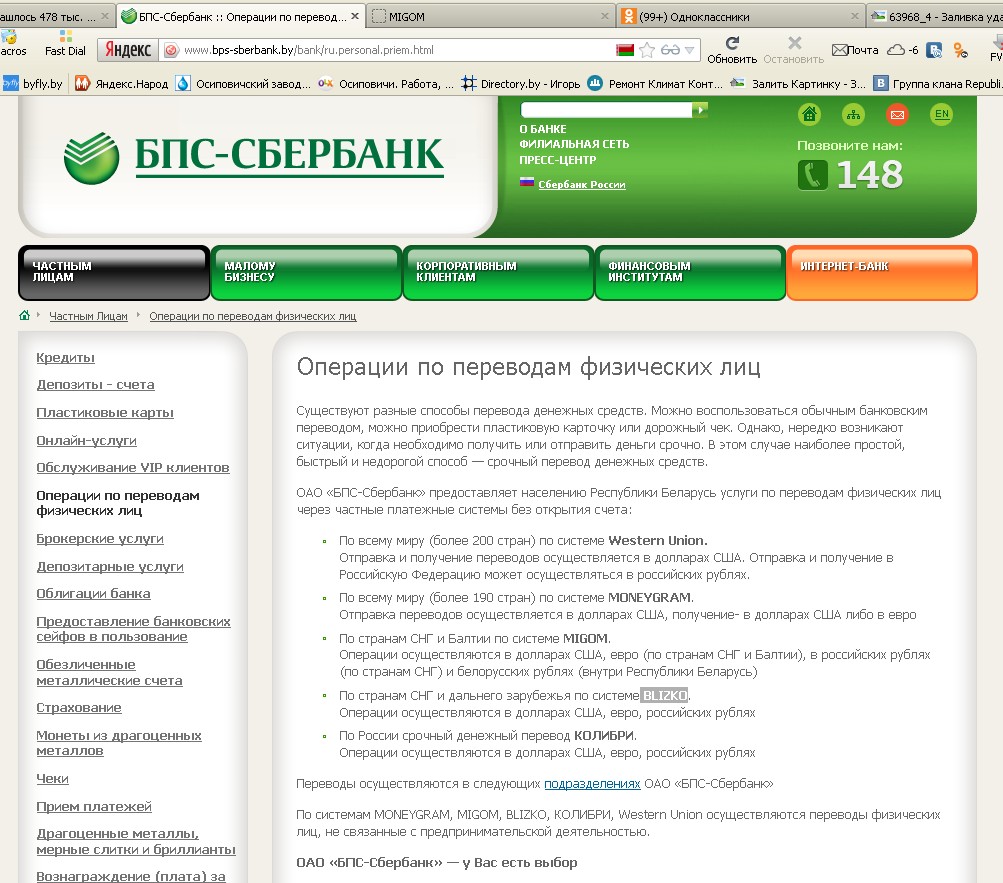Select the ФИНАНСОВЫМ ИНСТИТУТАМ menu tab
Screen dimensions: 1003x883
[690, 273]
